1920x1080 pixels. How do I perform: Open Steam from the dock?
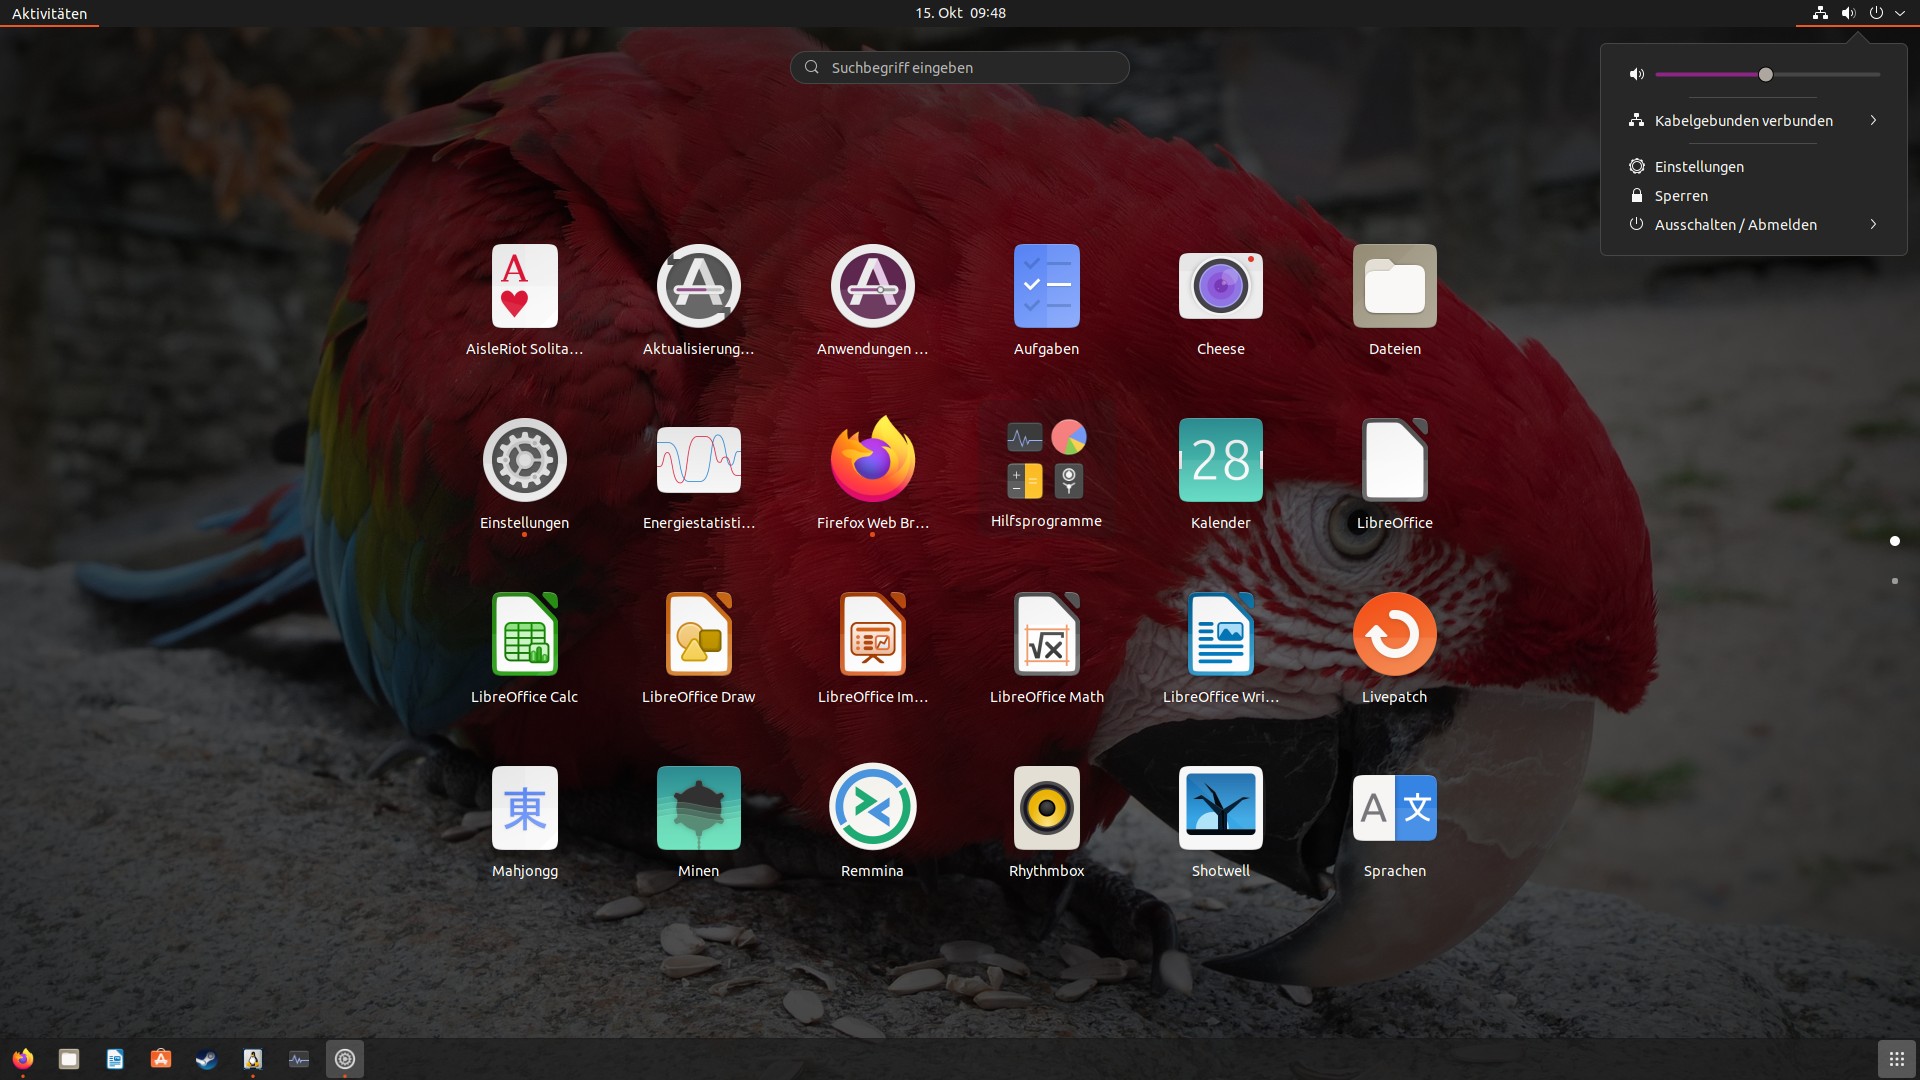click(x=207, y=1059)
